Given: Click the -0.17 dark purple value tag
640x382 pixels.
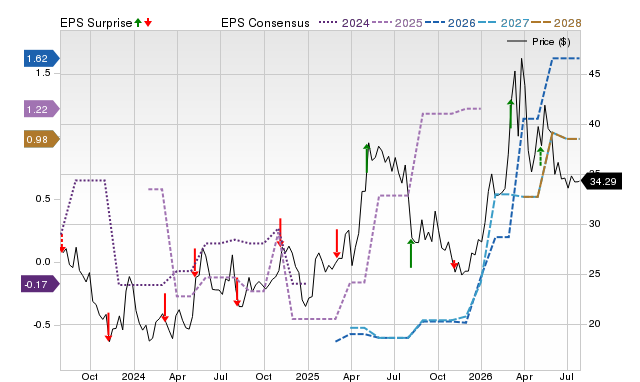Looking at the screenshot, I should 40,284.
